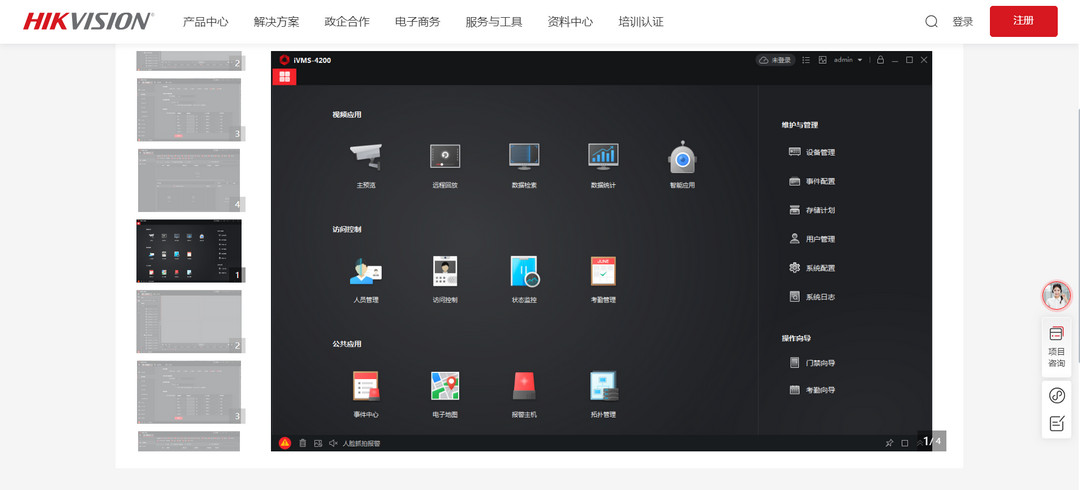1080x490 pixels.
Task: Click the red 注册 register button
Action: tap(1024, 21)
